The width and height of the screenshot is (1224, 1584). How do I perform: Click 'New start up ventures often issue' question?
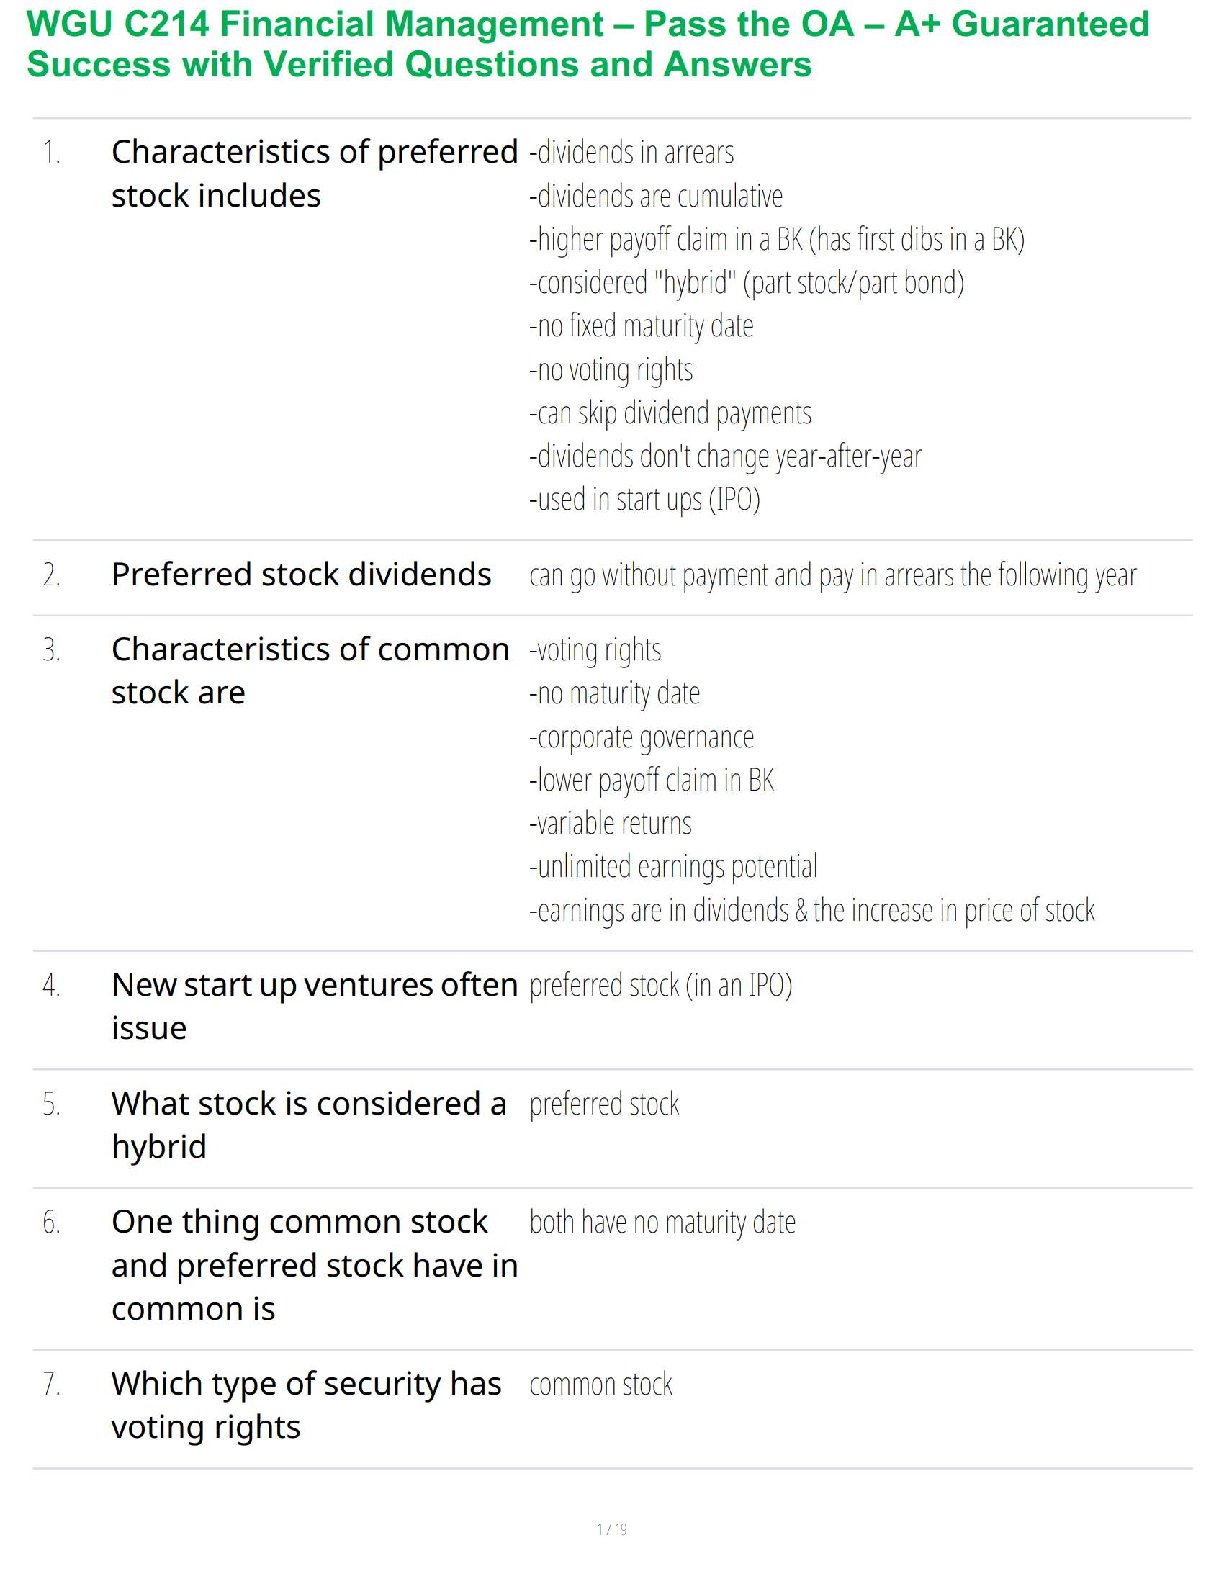(314, 1006)
